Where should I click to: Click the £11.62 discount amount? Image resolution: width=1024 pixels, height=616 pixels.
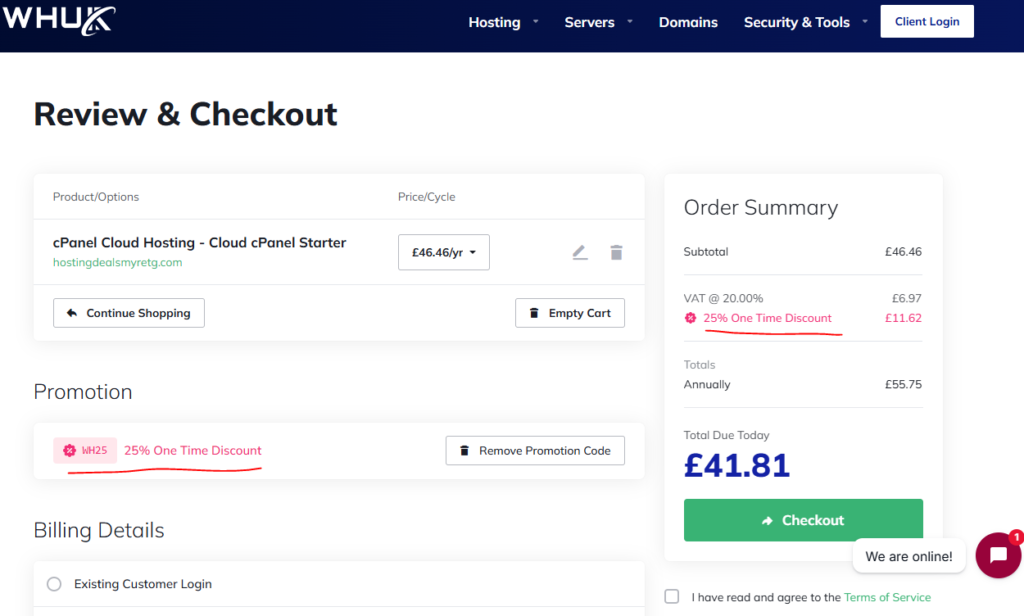(x=903, y=318)
